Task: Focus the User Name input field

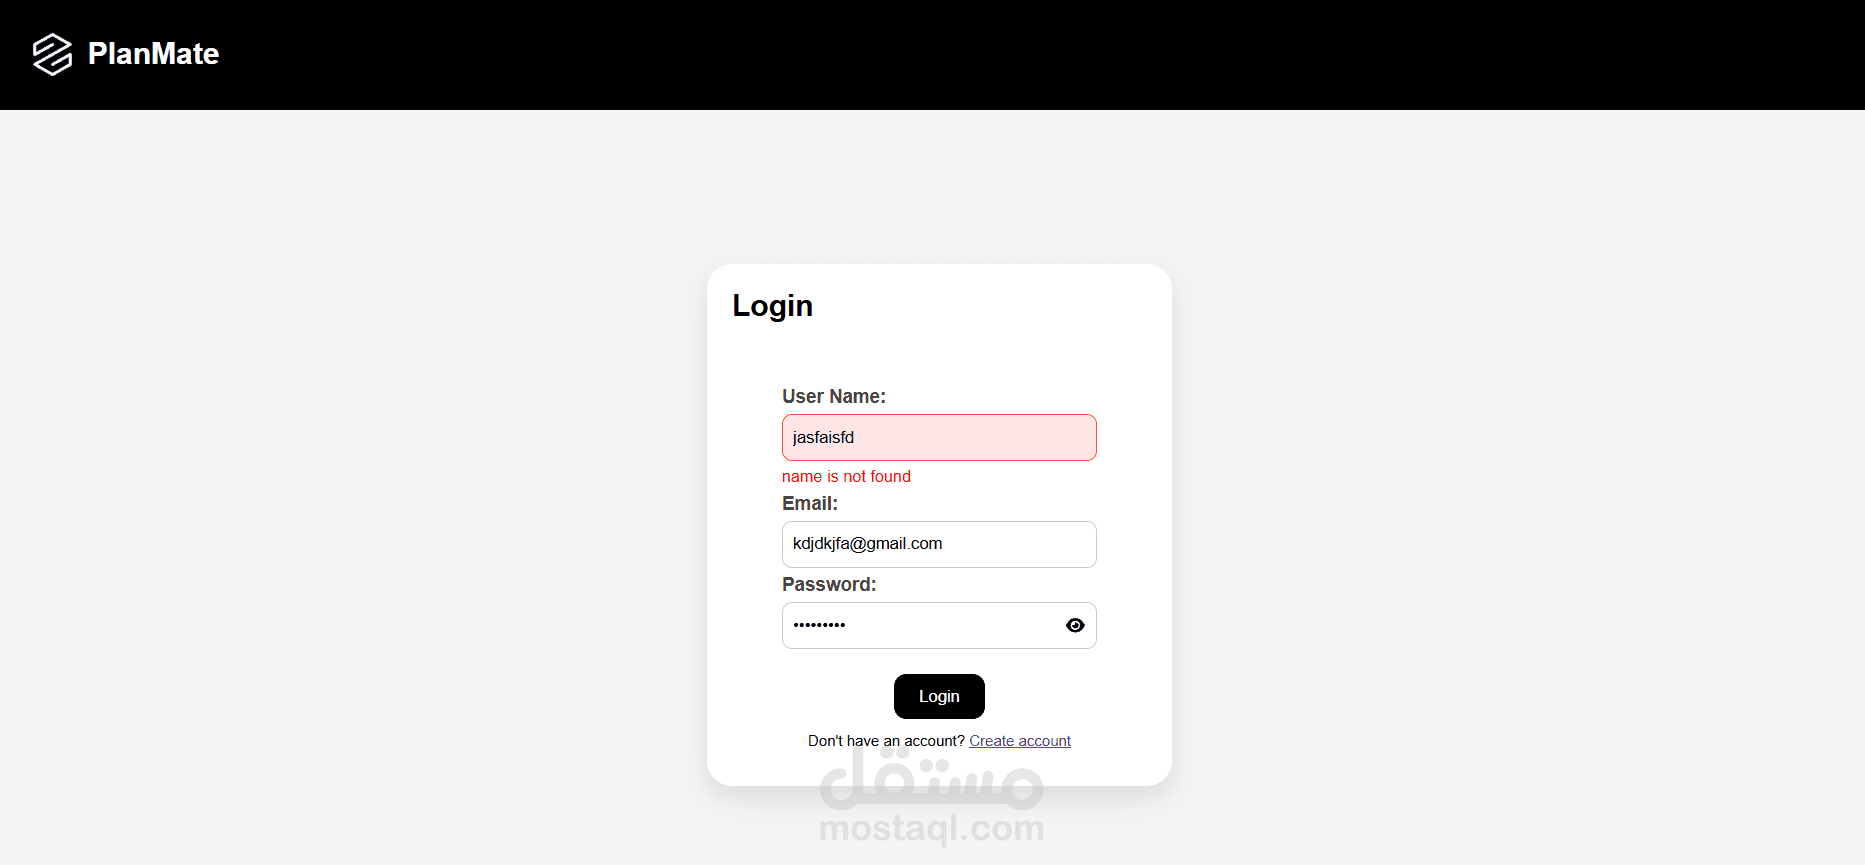Action: [939, 437]
